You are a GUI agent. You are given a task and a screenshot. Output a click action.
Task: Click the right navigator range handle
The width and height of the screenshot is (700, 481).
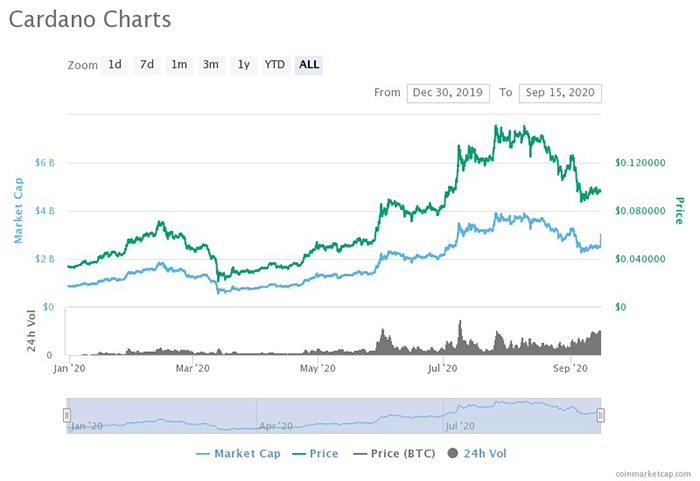pyautogui.click(x=601, y=414)
